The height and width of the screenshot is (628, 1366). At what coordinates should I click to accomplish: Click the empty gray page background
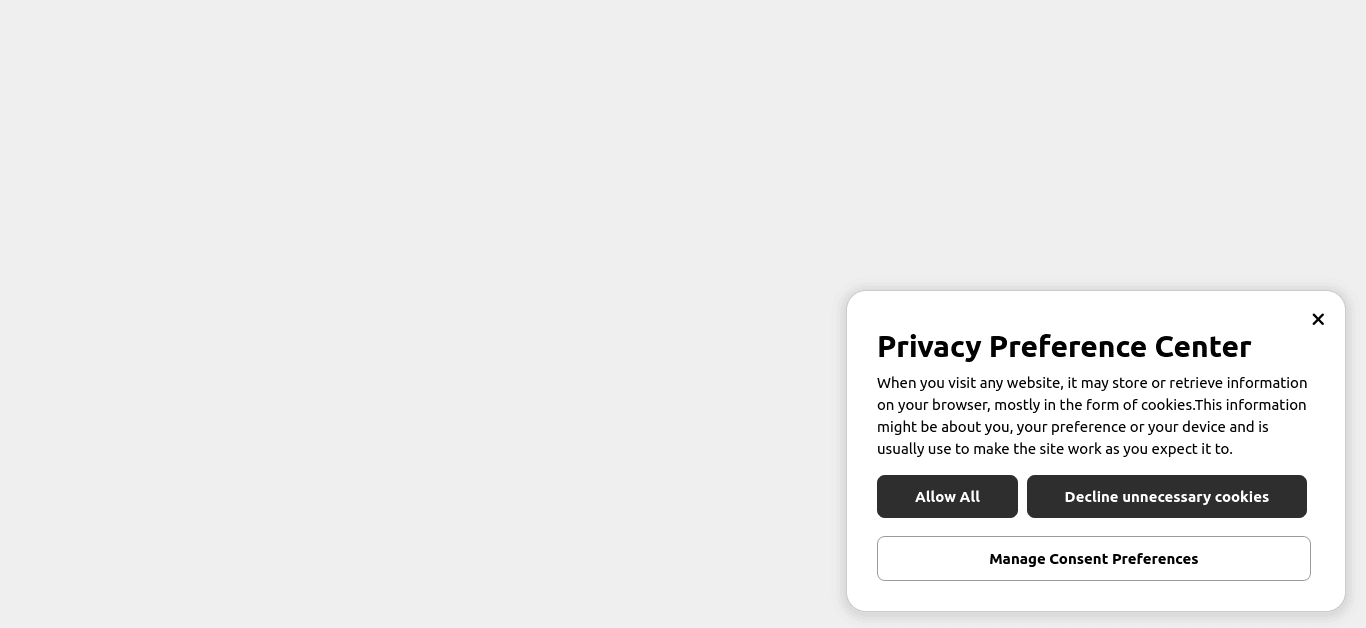tap(400, 300)
